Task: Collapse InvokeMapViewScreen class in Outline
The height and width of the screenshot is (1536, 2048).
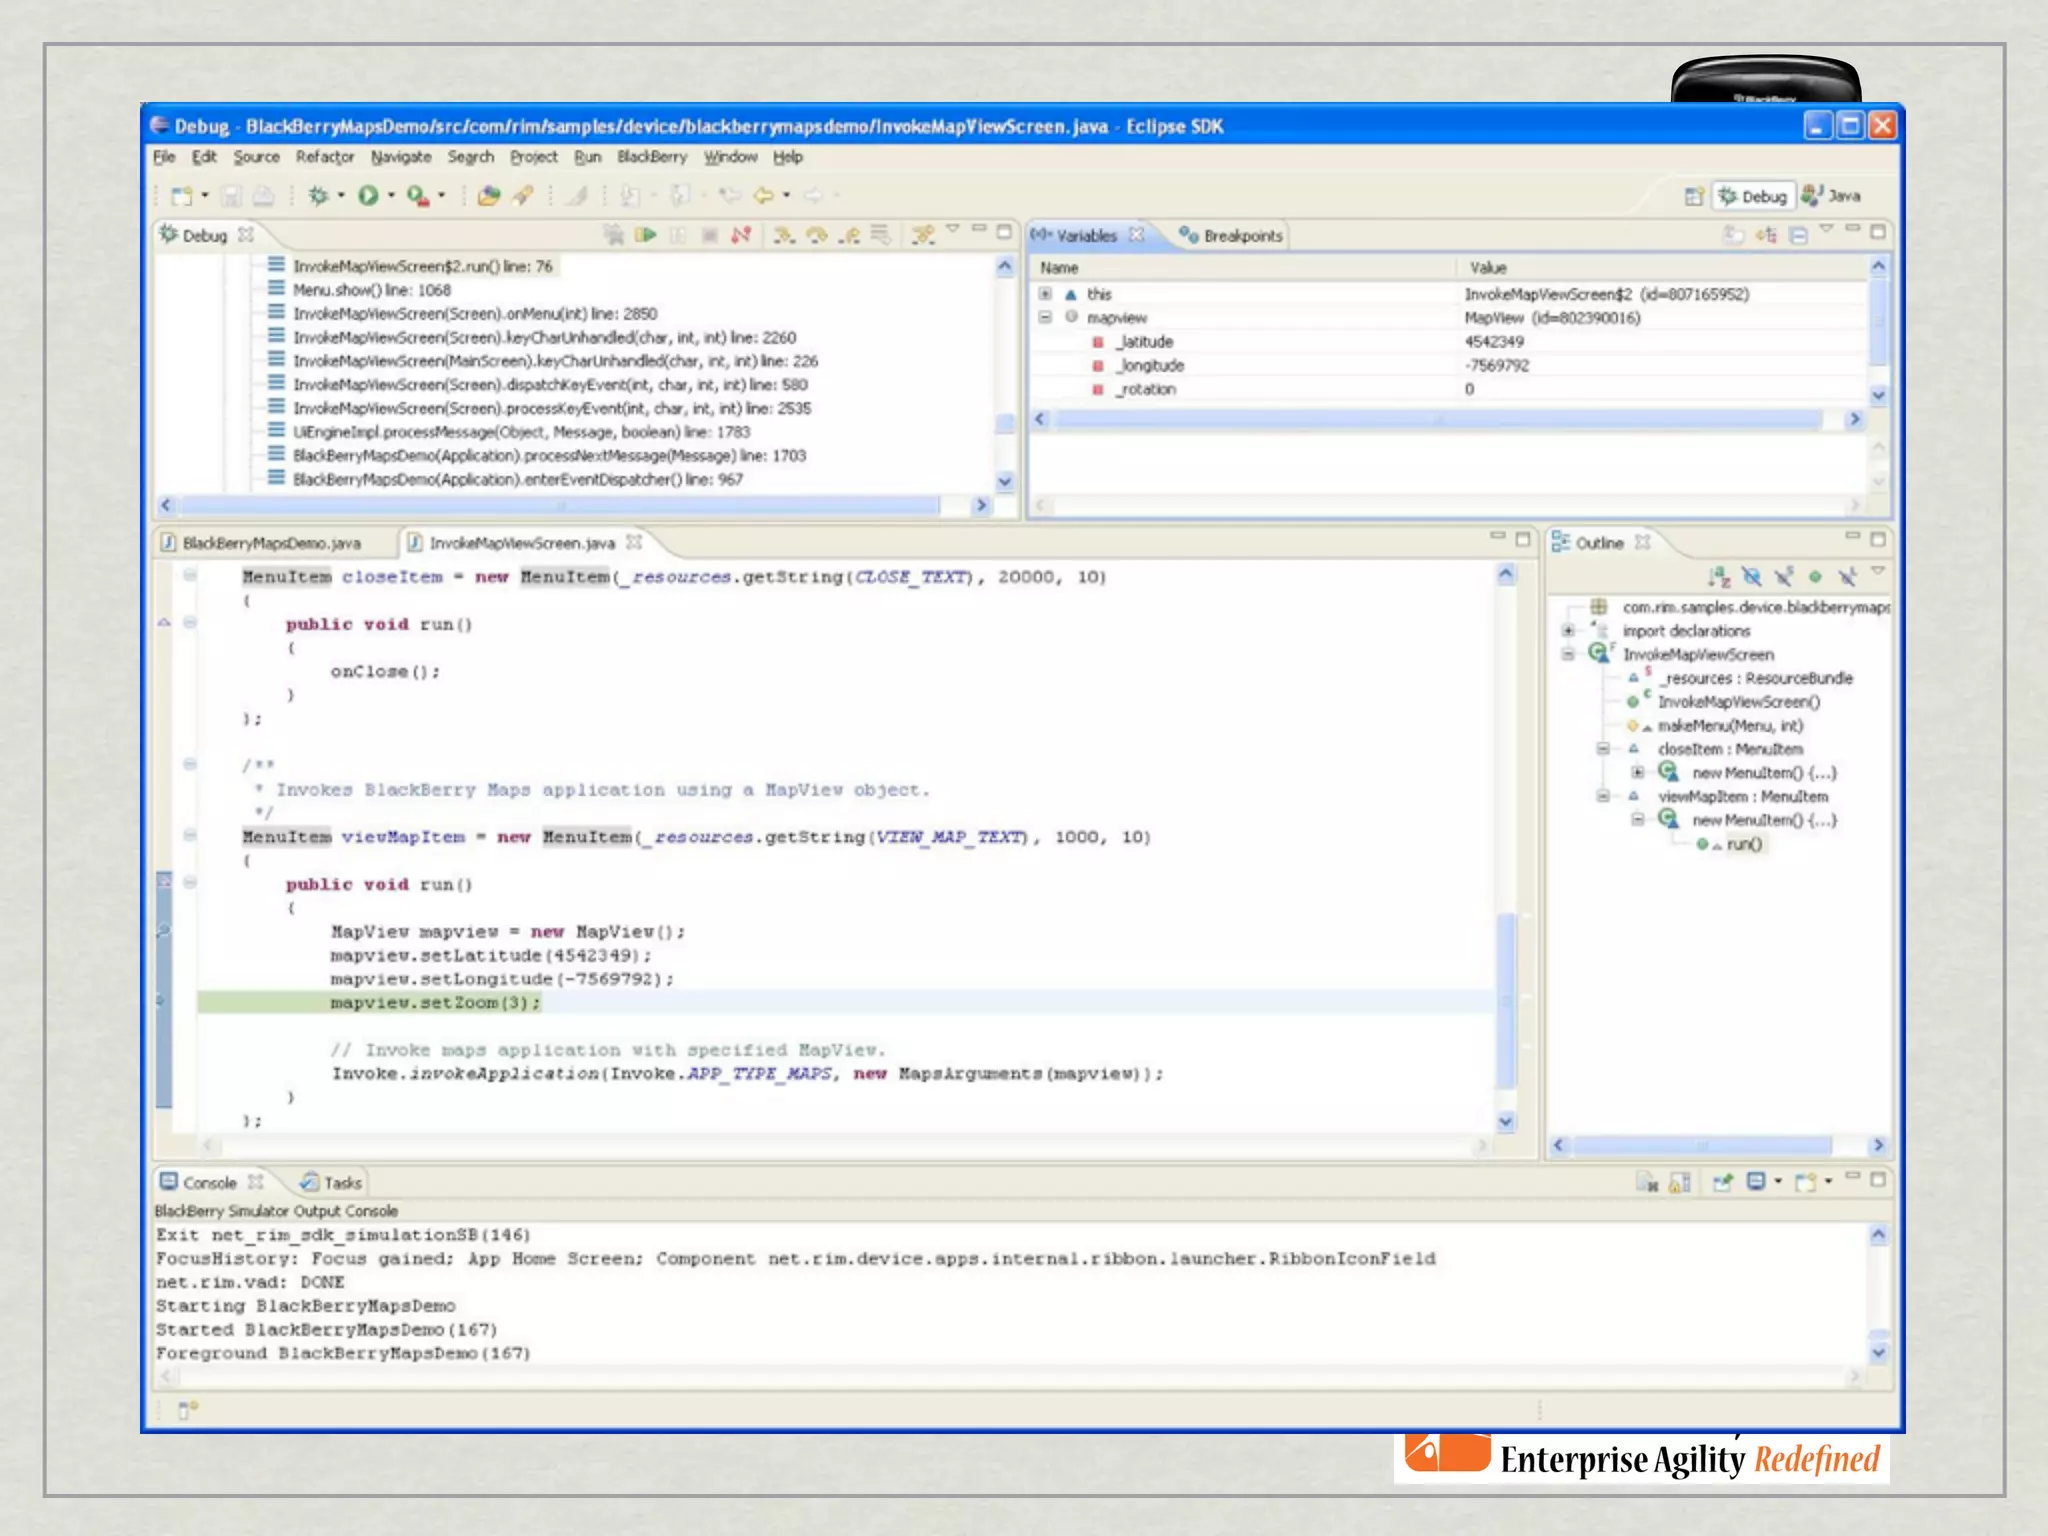Action: point(1568,654)
